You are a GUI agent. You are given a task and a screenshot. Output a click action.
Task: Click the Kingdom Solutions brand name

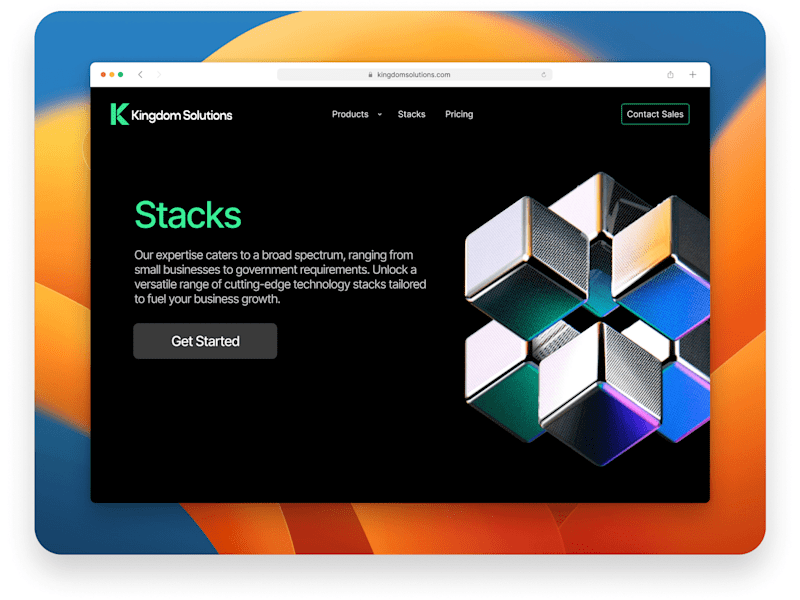(x=182, y=115)
